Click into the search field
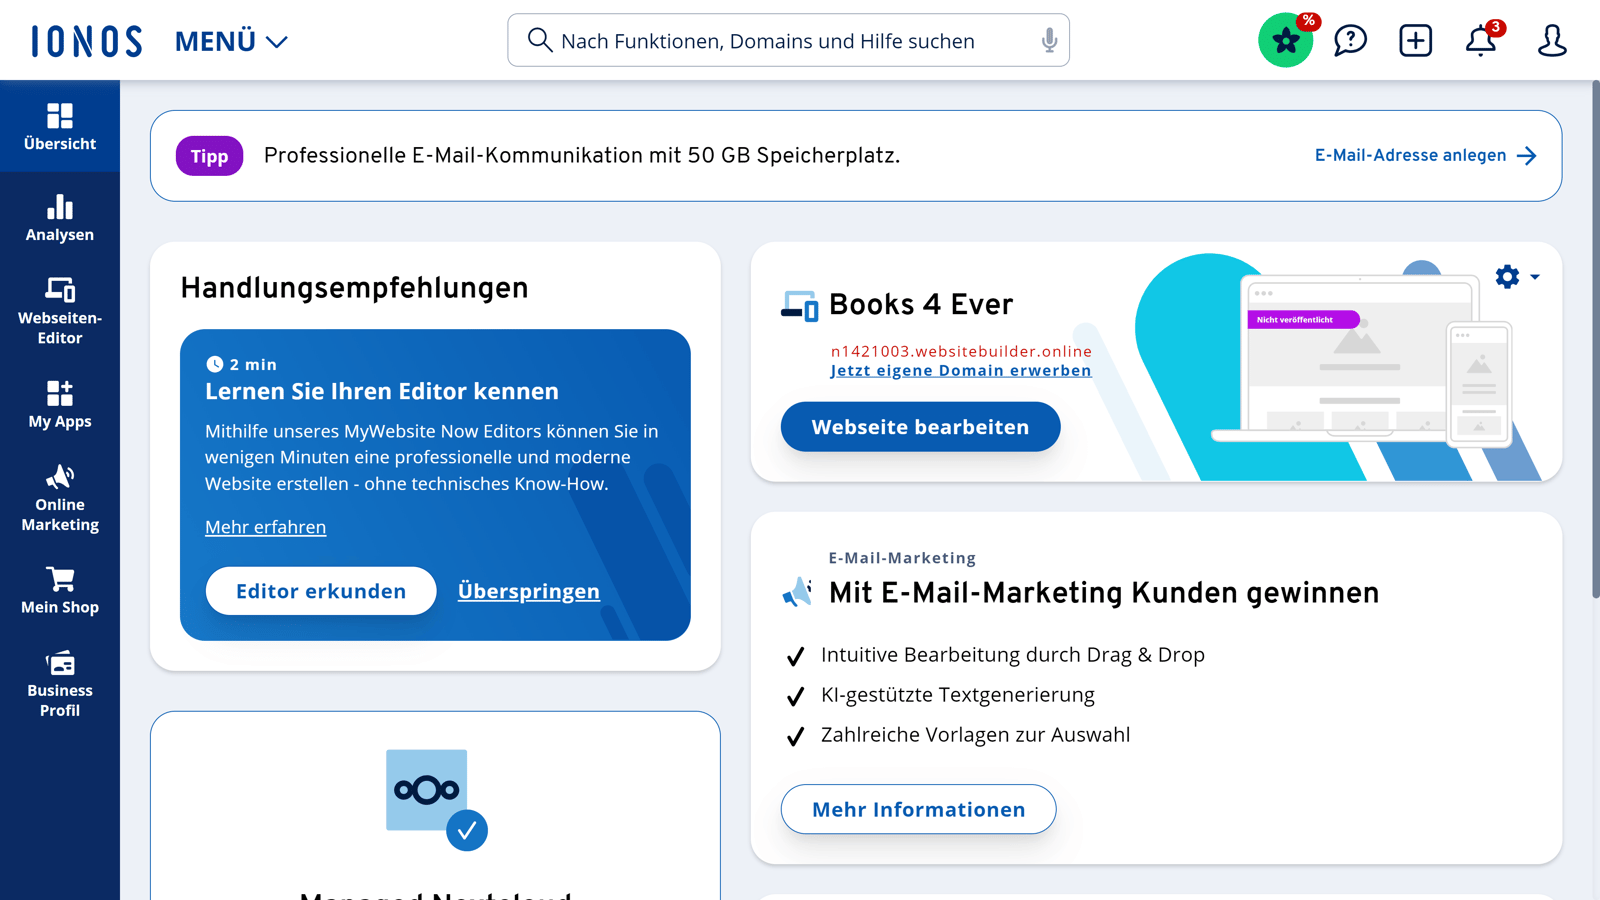The image size is (1600, 900). tap(788, 40)
